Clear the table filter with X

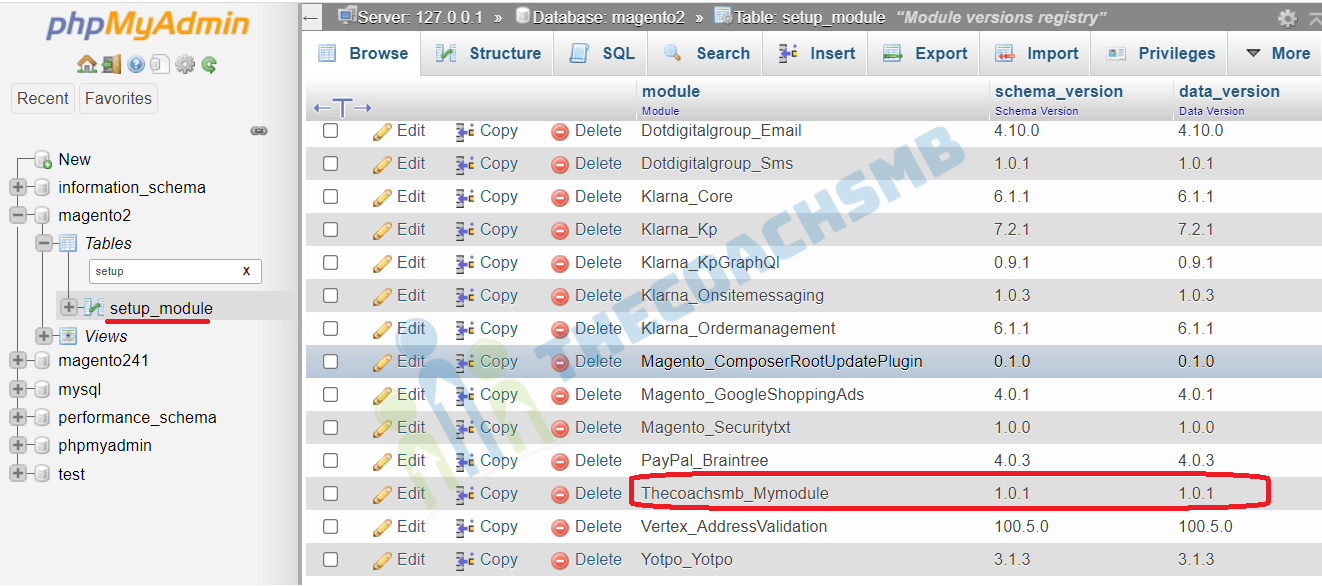(246, 271)
